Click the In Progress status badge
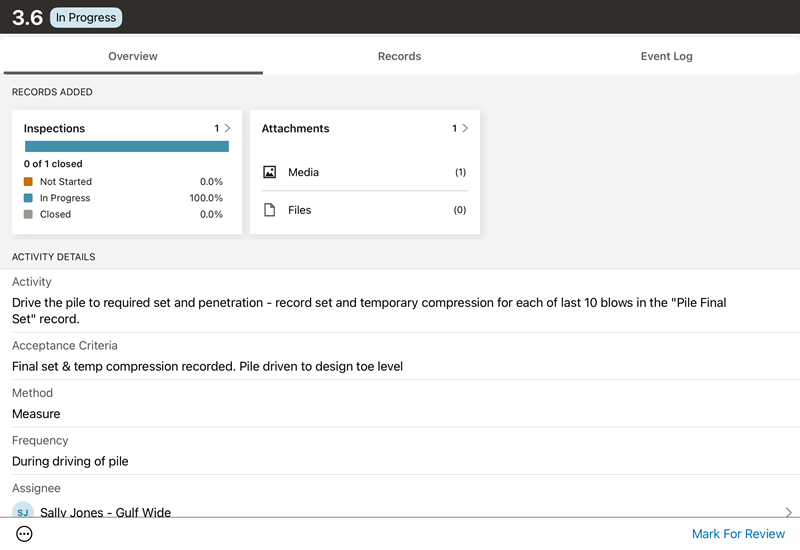 coord(86,17)
